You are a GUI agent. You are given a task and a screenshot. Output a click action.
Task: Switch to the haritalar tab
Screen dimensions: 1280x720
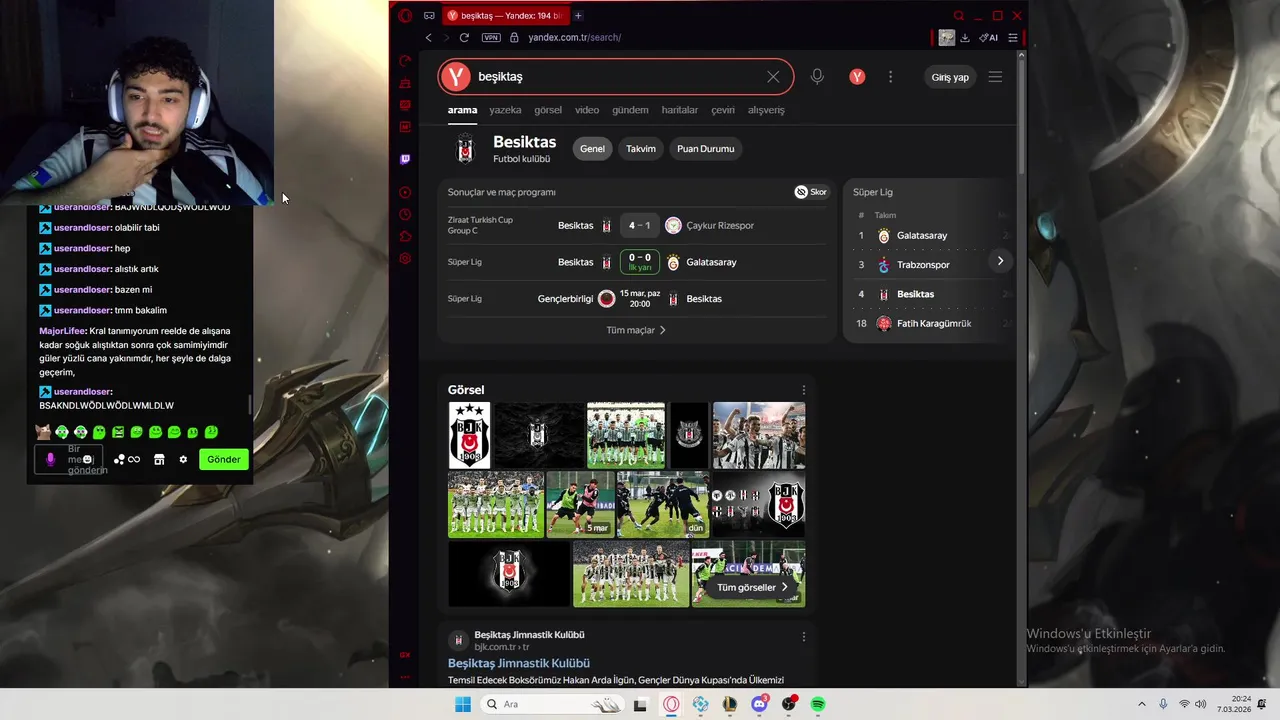[680, 110]
